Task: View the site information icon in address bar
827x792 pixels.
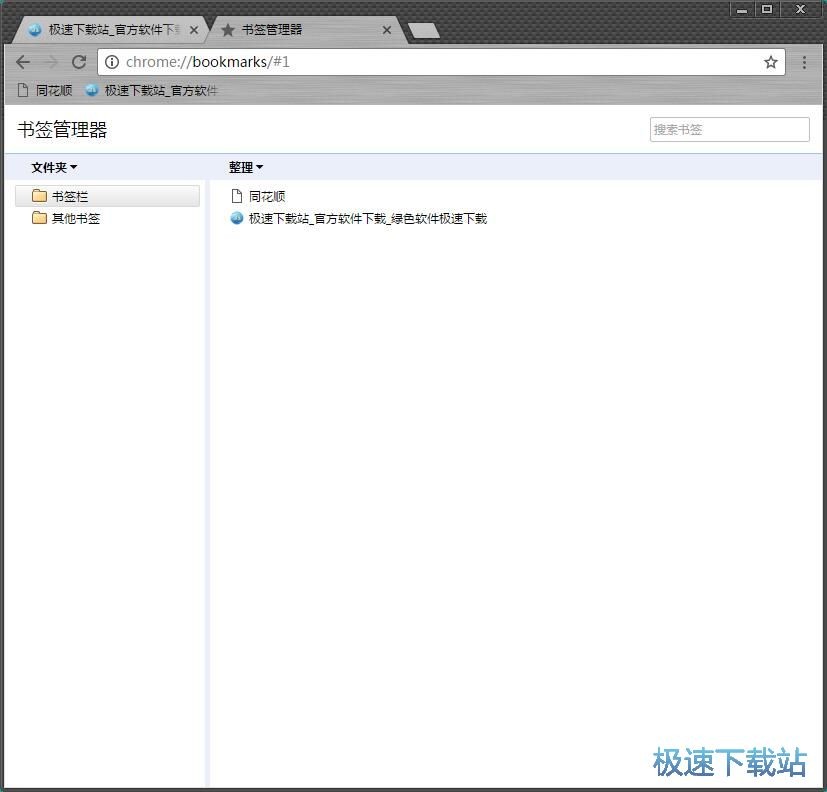Action: (x=112, y=62)
